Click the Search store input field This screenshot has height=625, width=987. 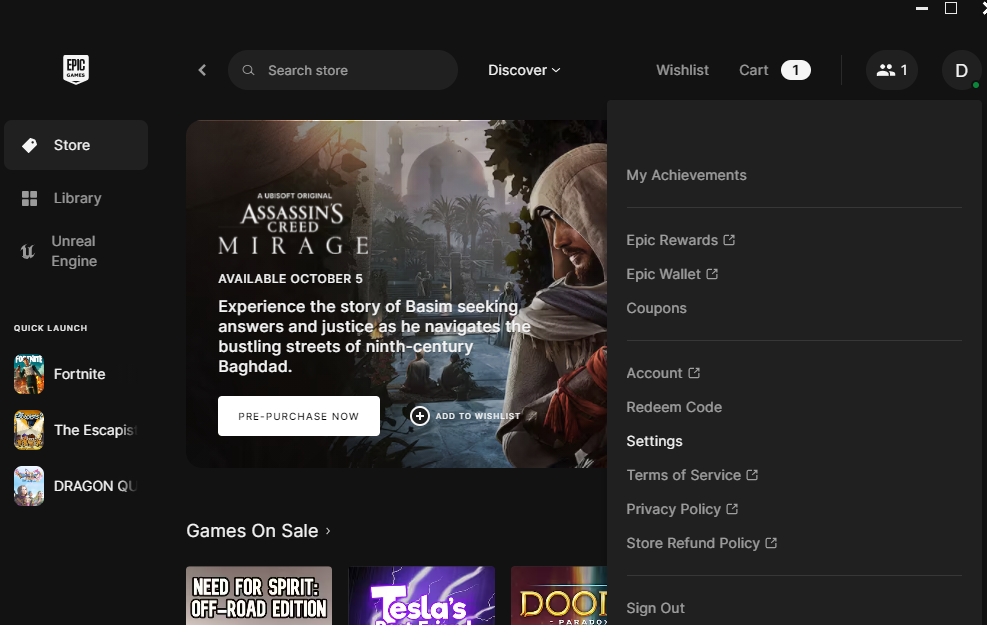pos(350,70)
